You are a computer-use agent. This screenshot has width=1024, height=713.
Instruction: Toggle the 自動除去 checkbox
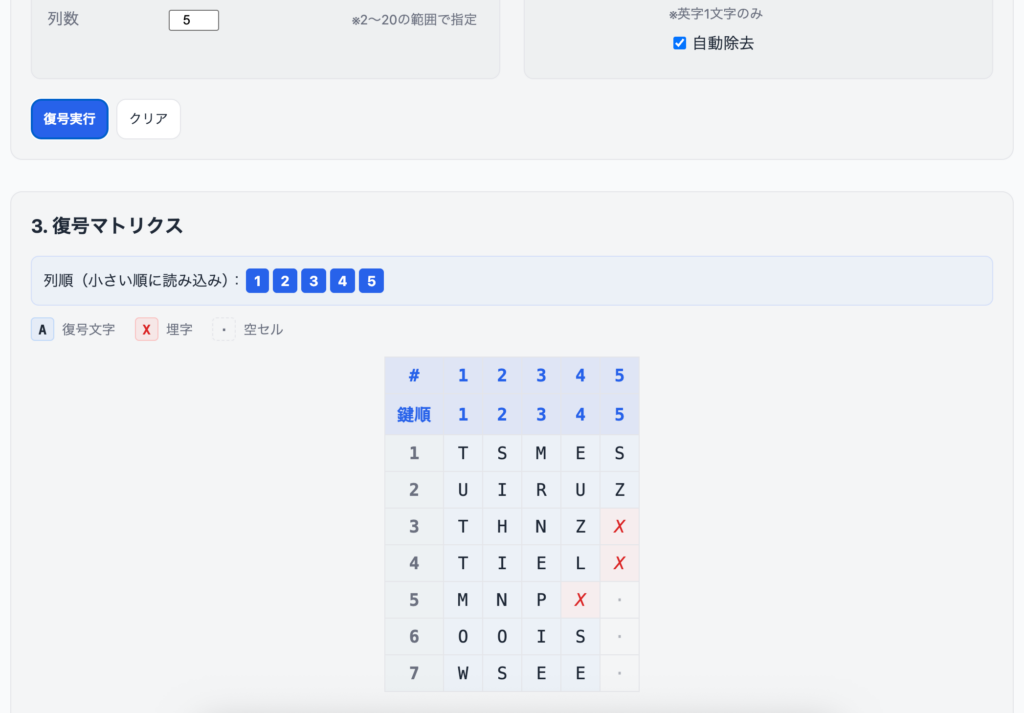(x=680, y=43)
